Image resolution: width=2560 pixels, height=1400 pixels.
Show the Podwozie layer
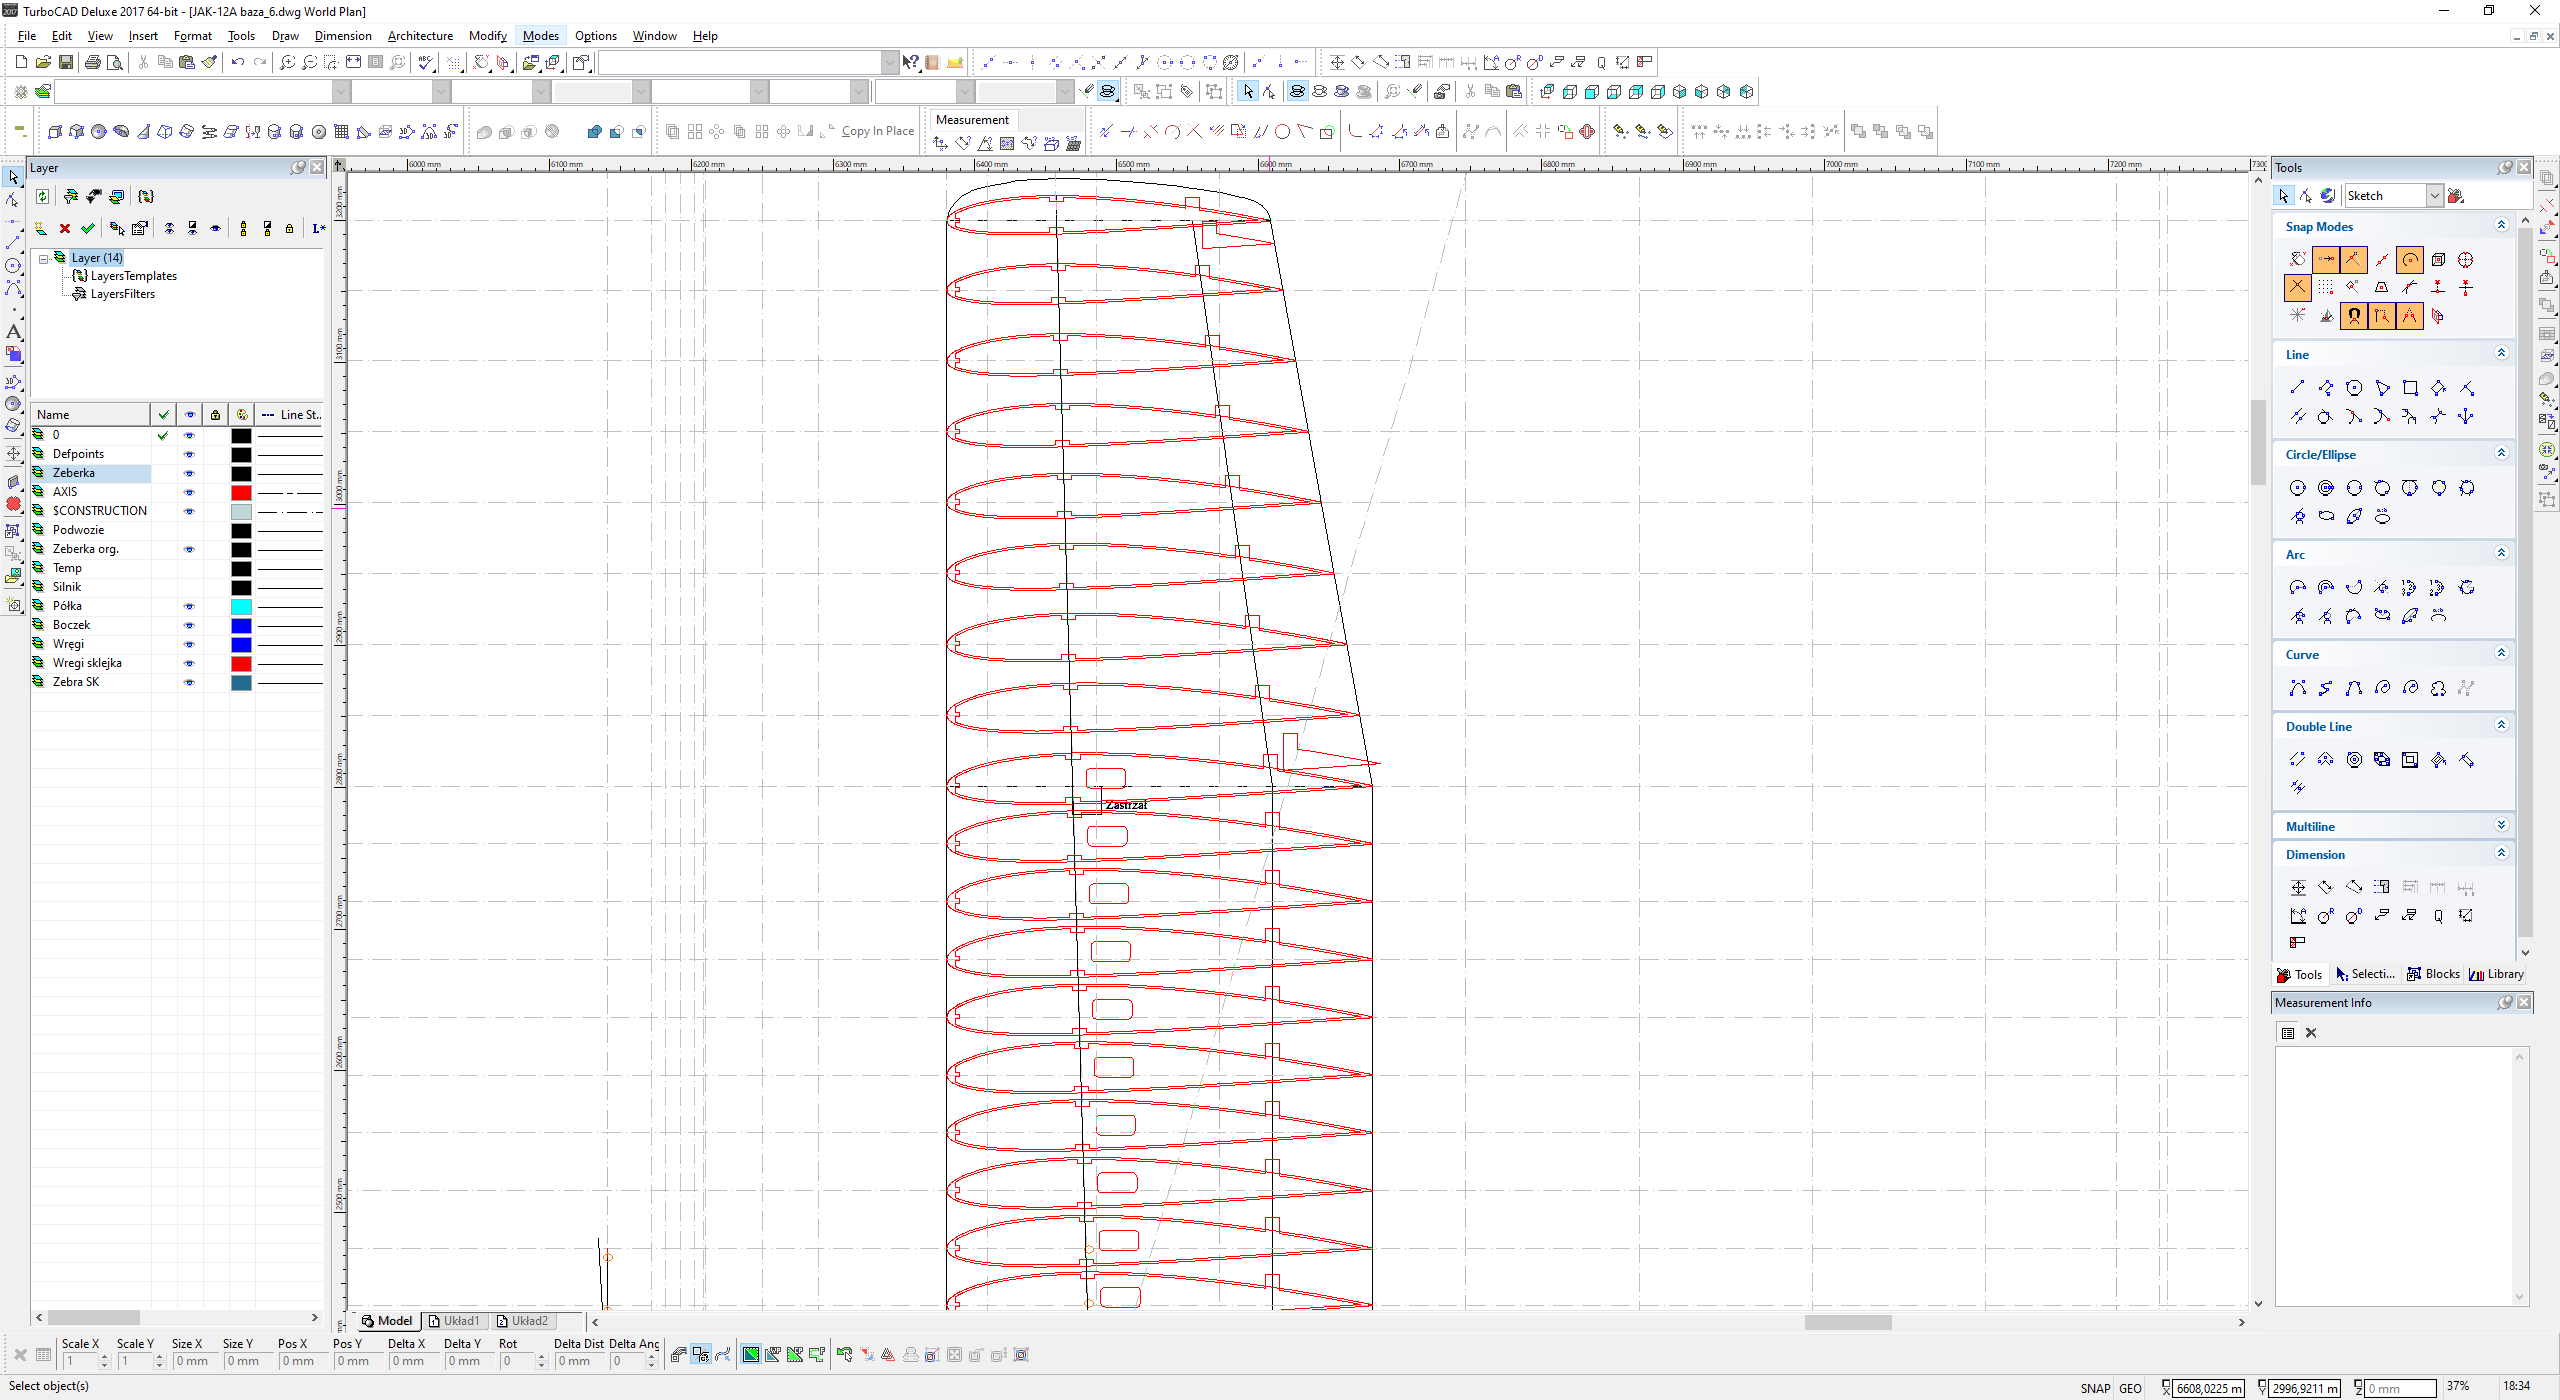189,530
